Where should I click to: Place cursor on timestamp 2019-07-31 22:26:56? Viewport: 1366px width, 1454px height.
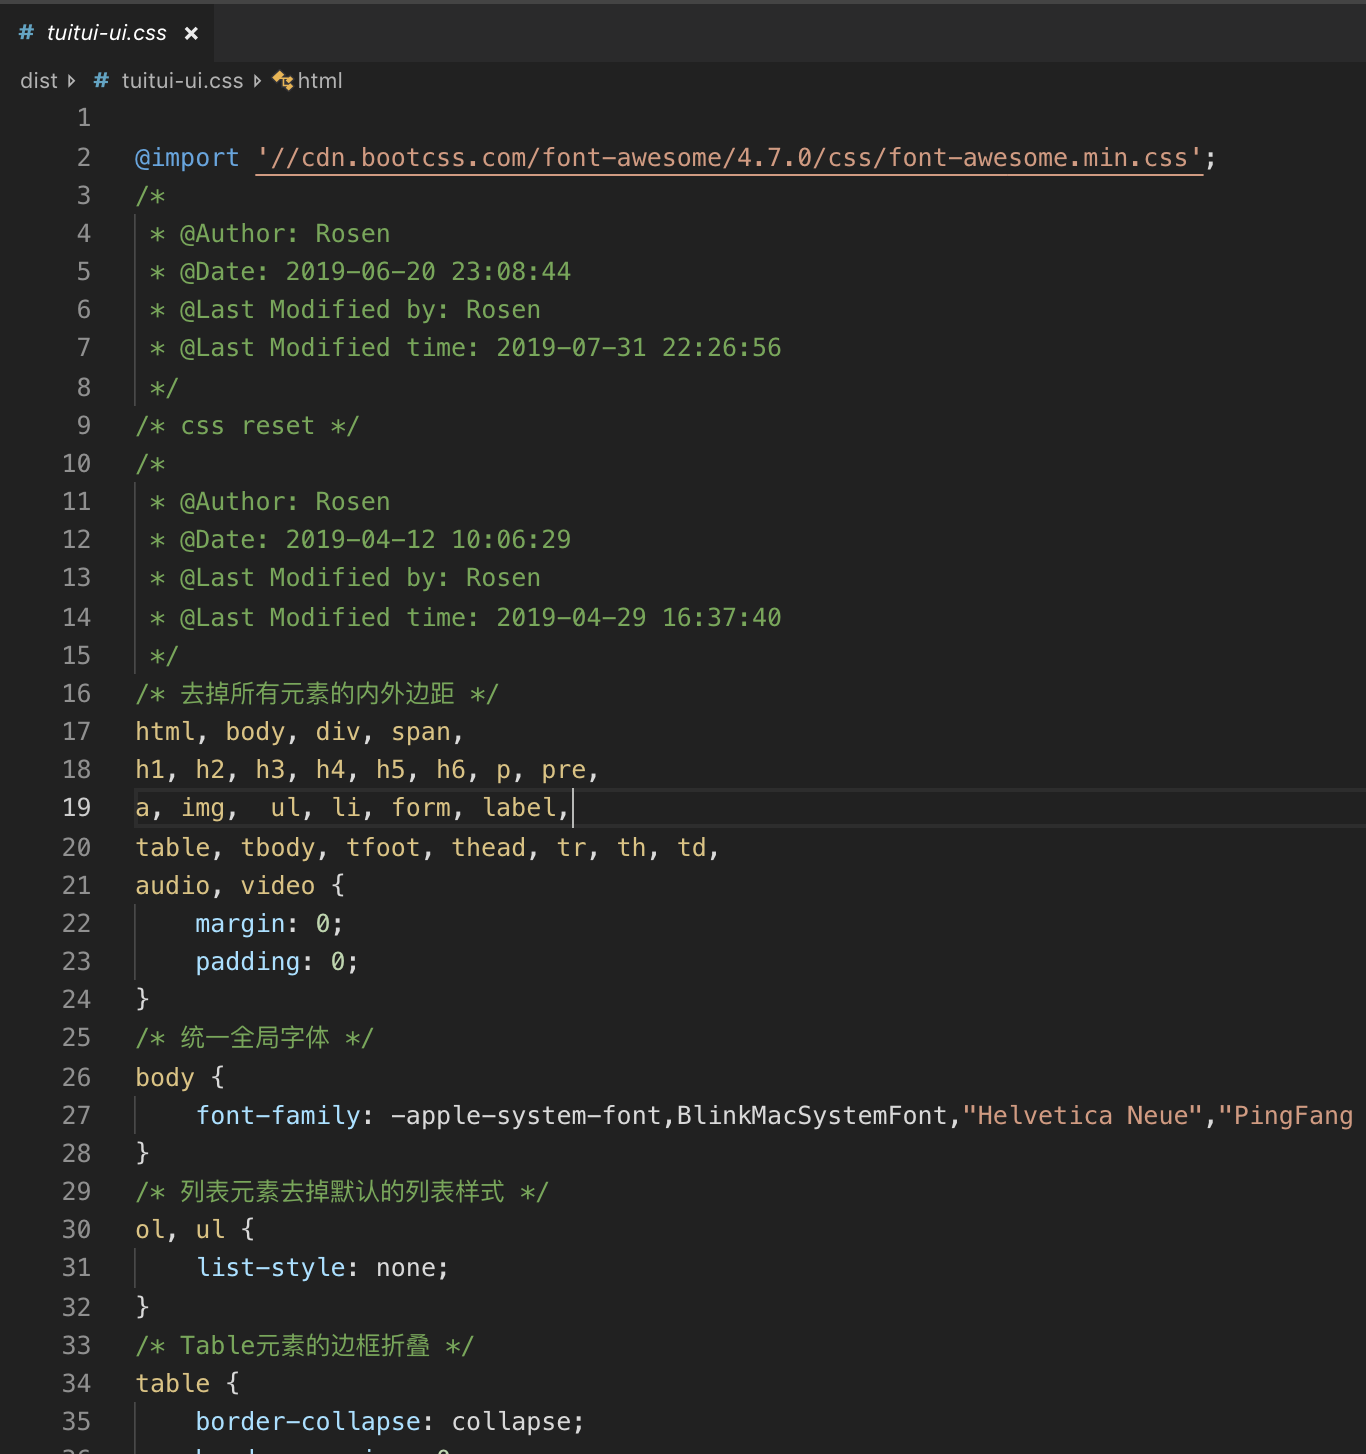pos(639,348)
